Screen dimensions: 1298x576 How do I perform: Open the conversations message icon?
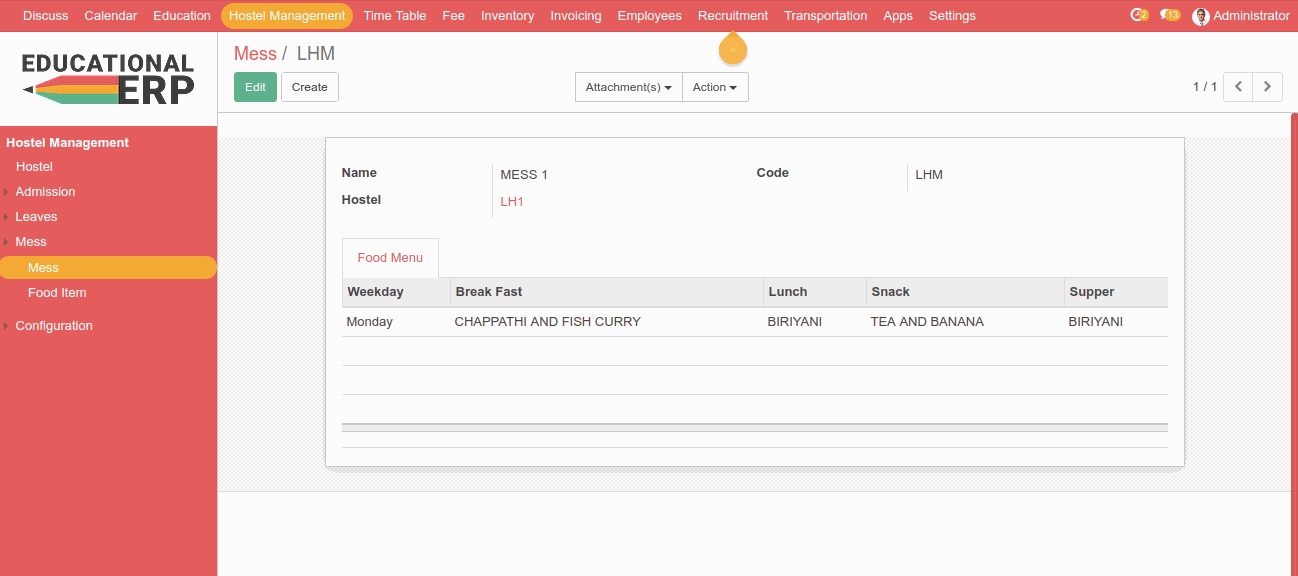[1169, 15]
